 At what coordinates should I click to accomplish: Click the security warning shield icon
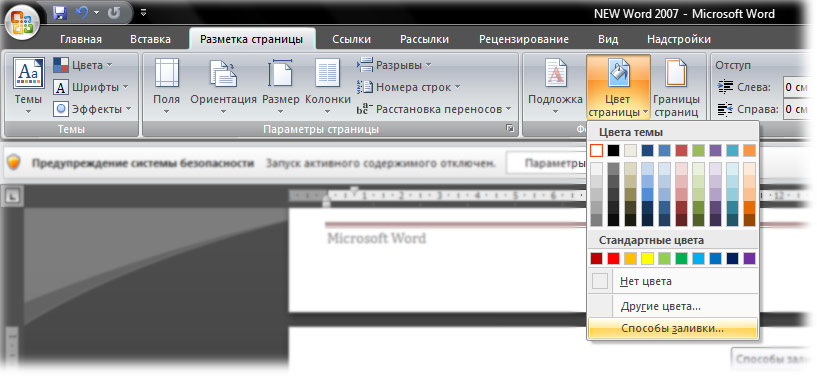tap(15, 162)
